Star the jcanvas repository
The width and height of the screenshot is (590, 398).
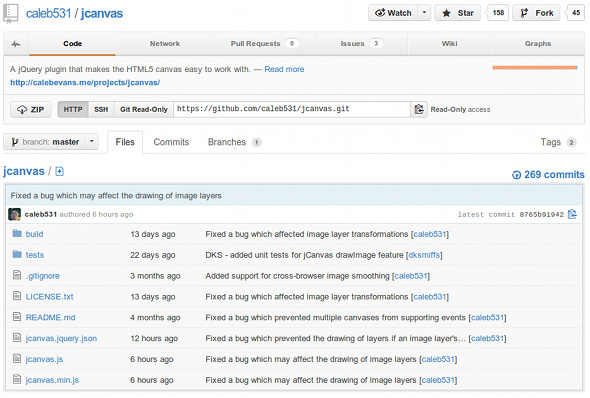click(458, 13)
